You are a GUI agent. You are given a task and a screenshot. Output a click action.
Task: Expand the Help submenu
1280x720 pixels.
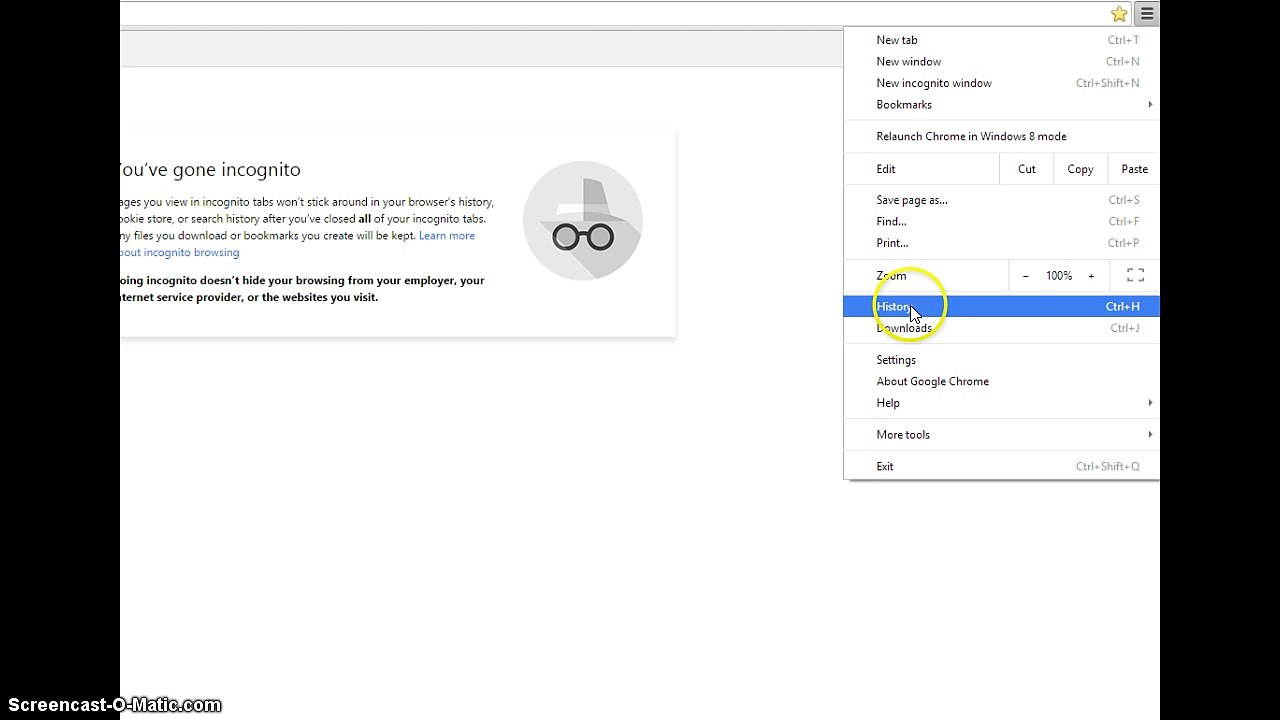pyautogui.click(x=1001, y=403)
